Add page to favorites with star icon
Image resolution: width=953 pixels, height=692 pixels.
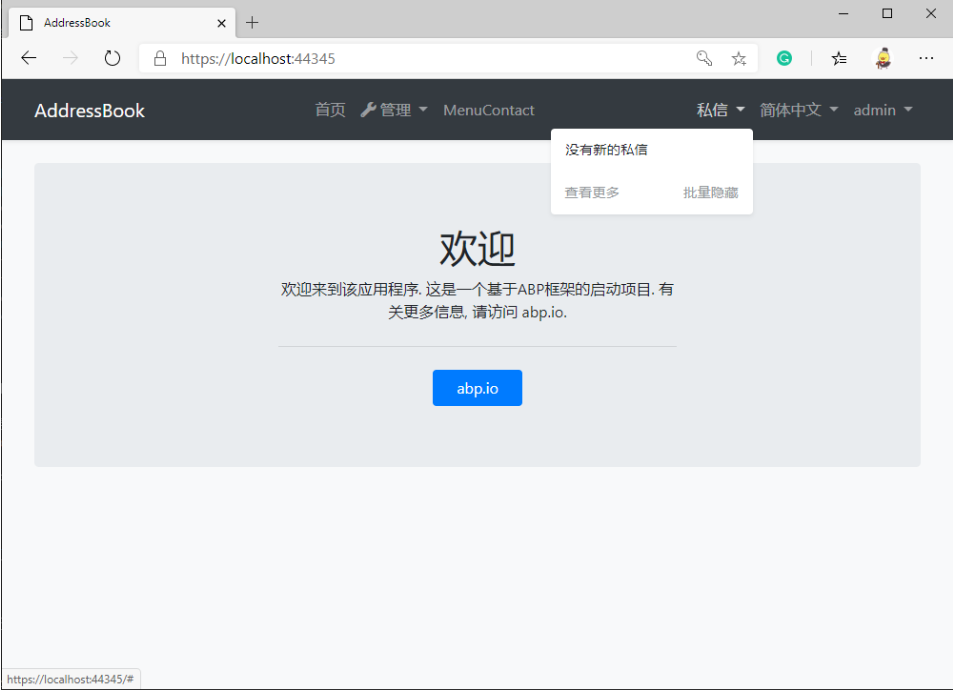point(738,58)
